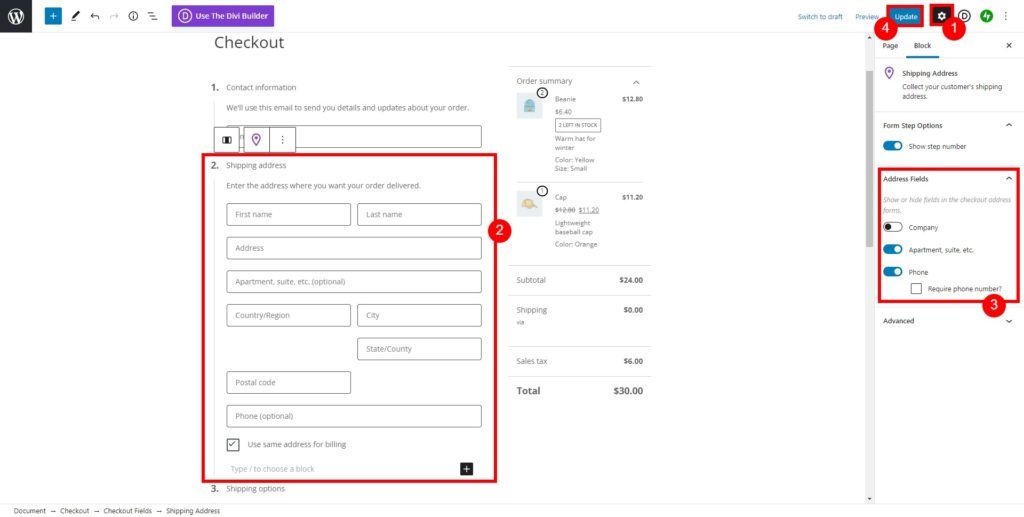Enable the Company field toggle
The width and height of the screenshot is (1024, 517).
[x=893, y=227]
